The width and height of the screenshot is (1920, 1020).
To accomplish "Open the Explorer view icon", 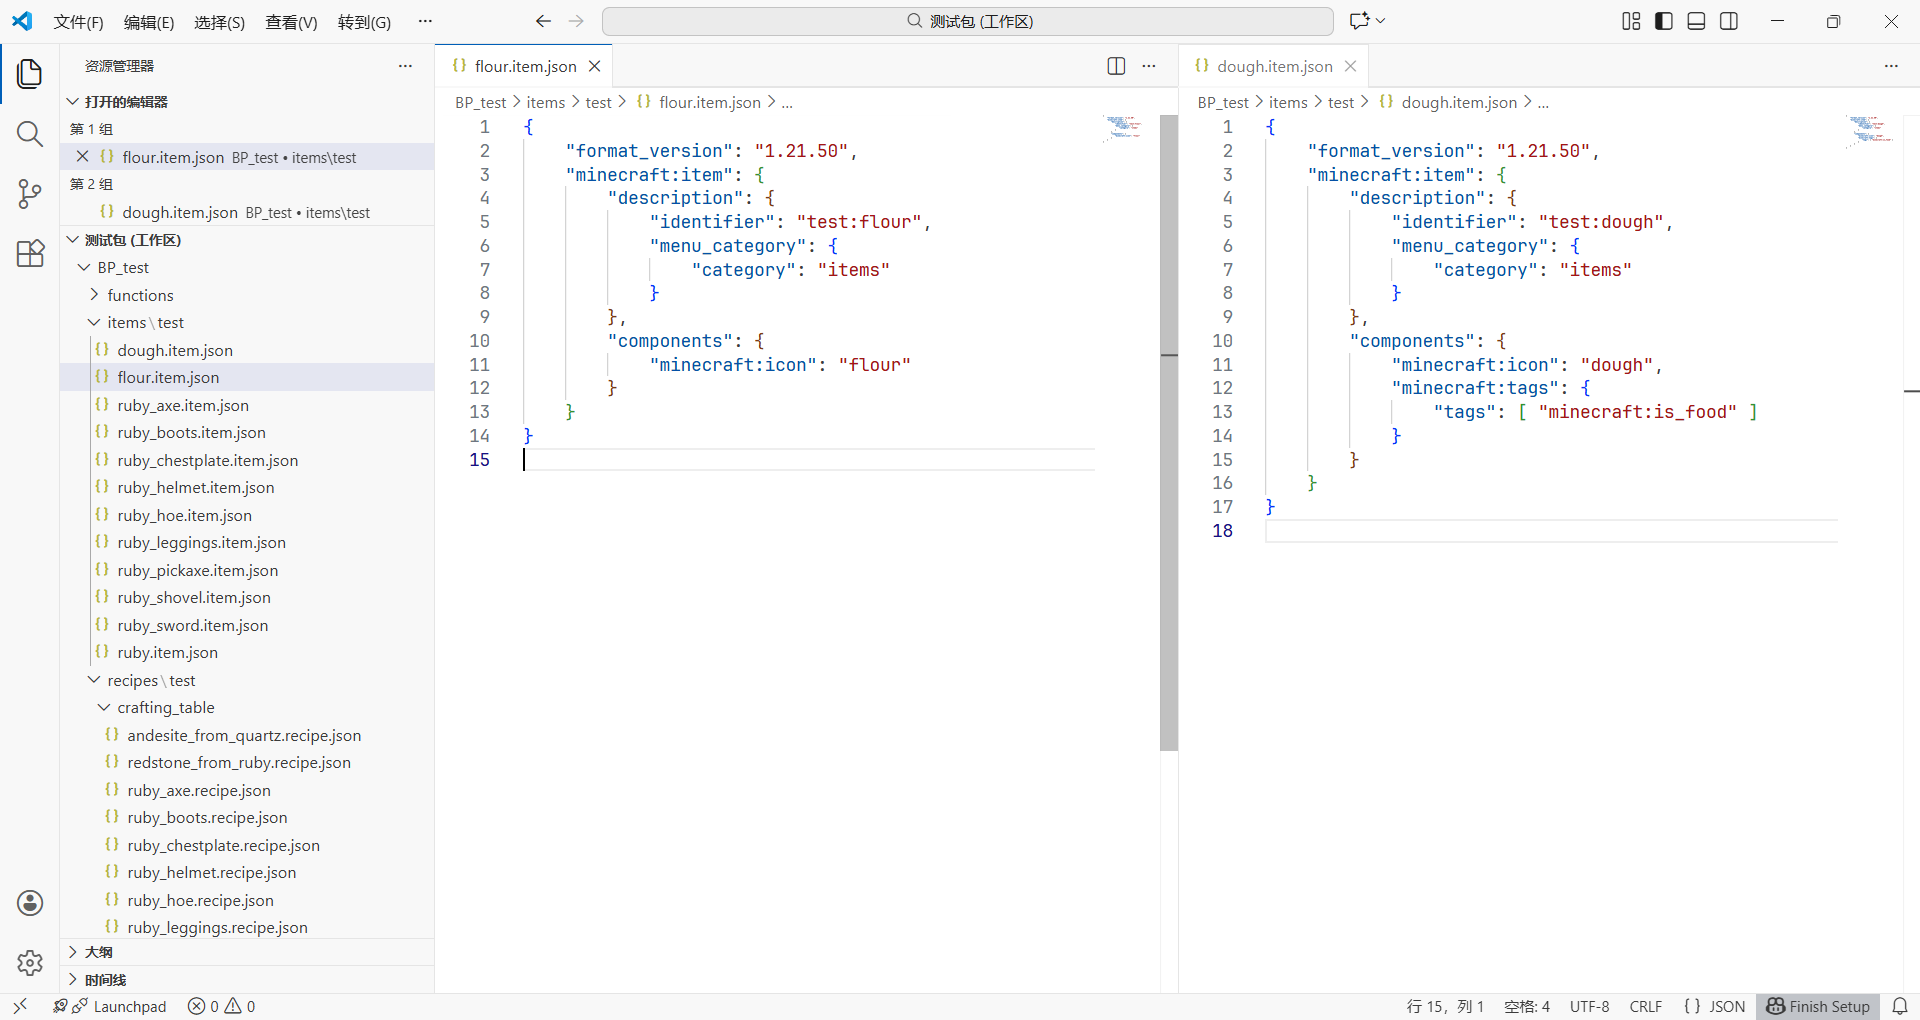I will [30, 74].
